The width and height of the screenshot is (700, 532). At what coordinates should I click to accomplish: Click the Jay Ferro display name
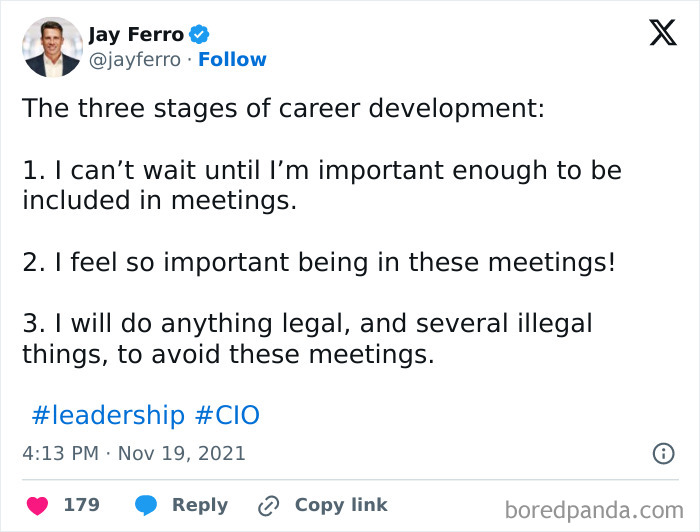[x=136, y=35]
